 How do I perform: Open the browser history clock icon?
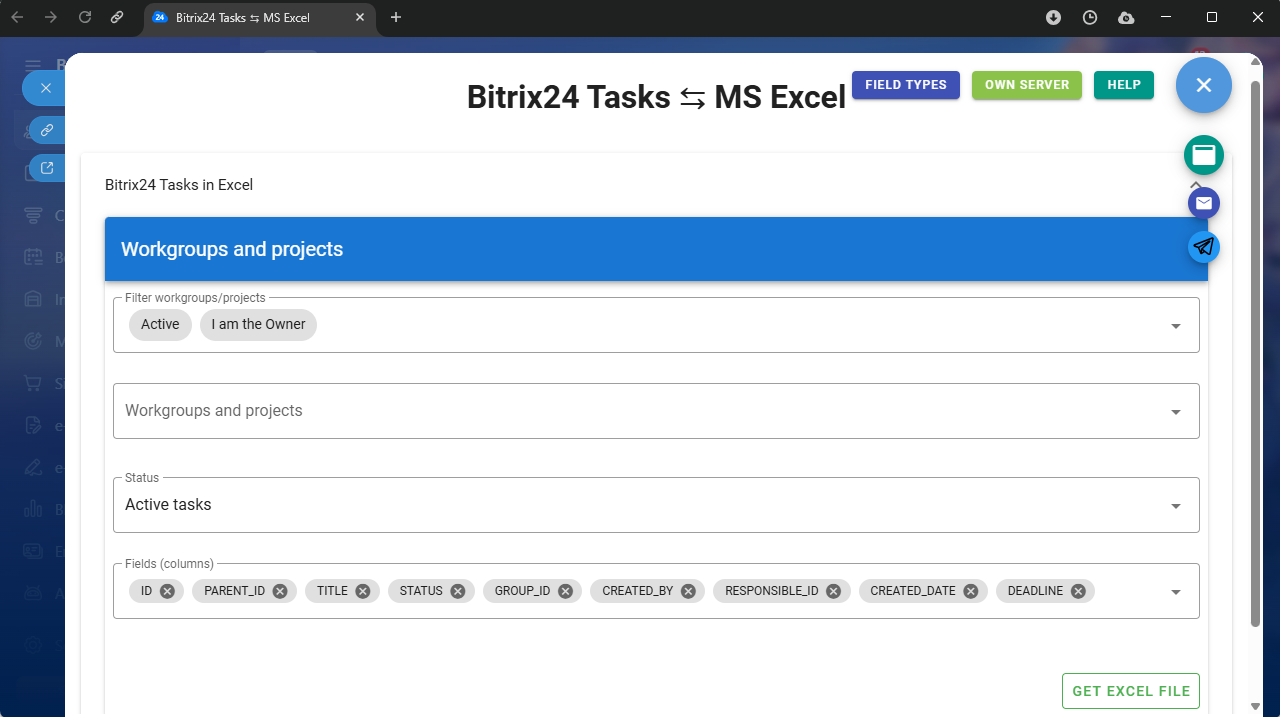[1090, 17]
